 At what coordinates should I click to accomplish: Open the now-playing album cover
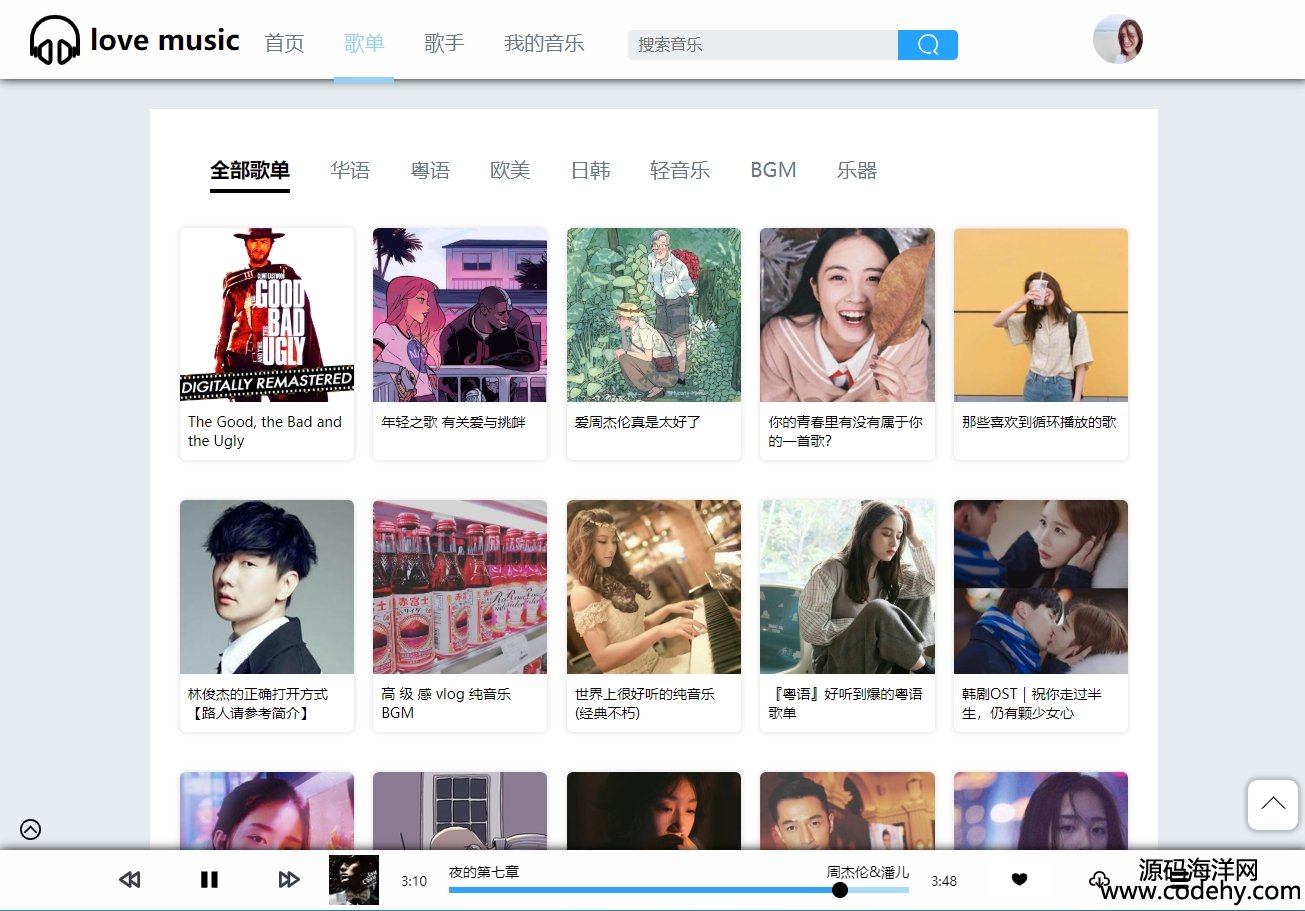[354, 880]
